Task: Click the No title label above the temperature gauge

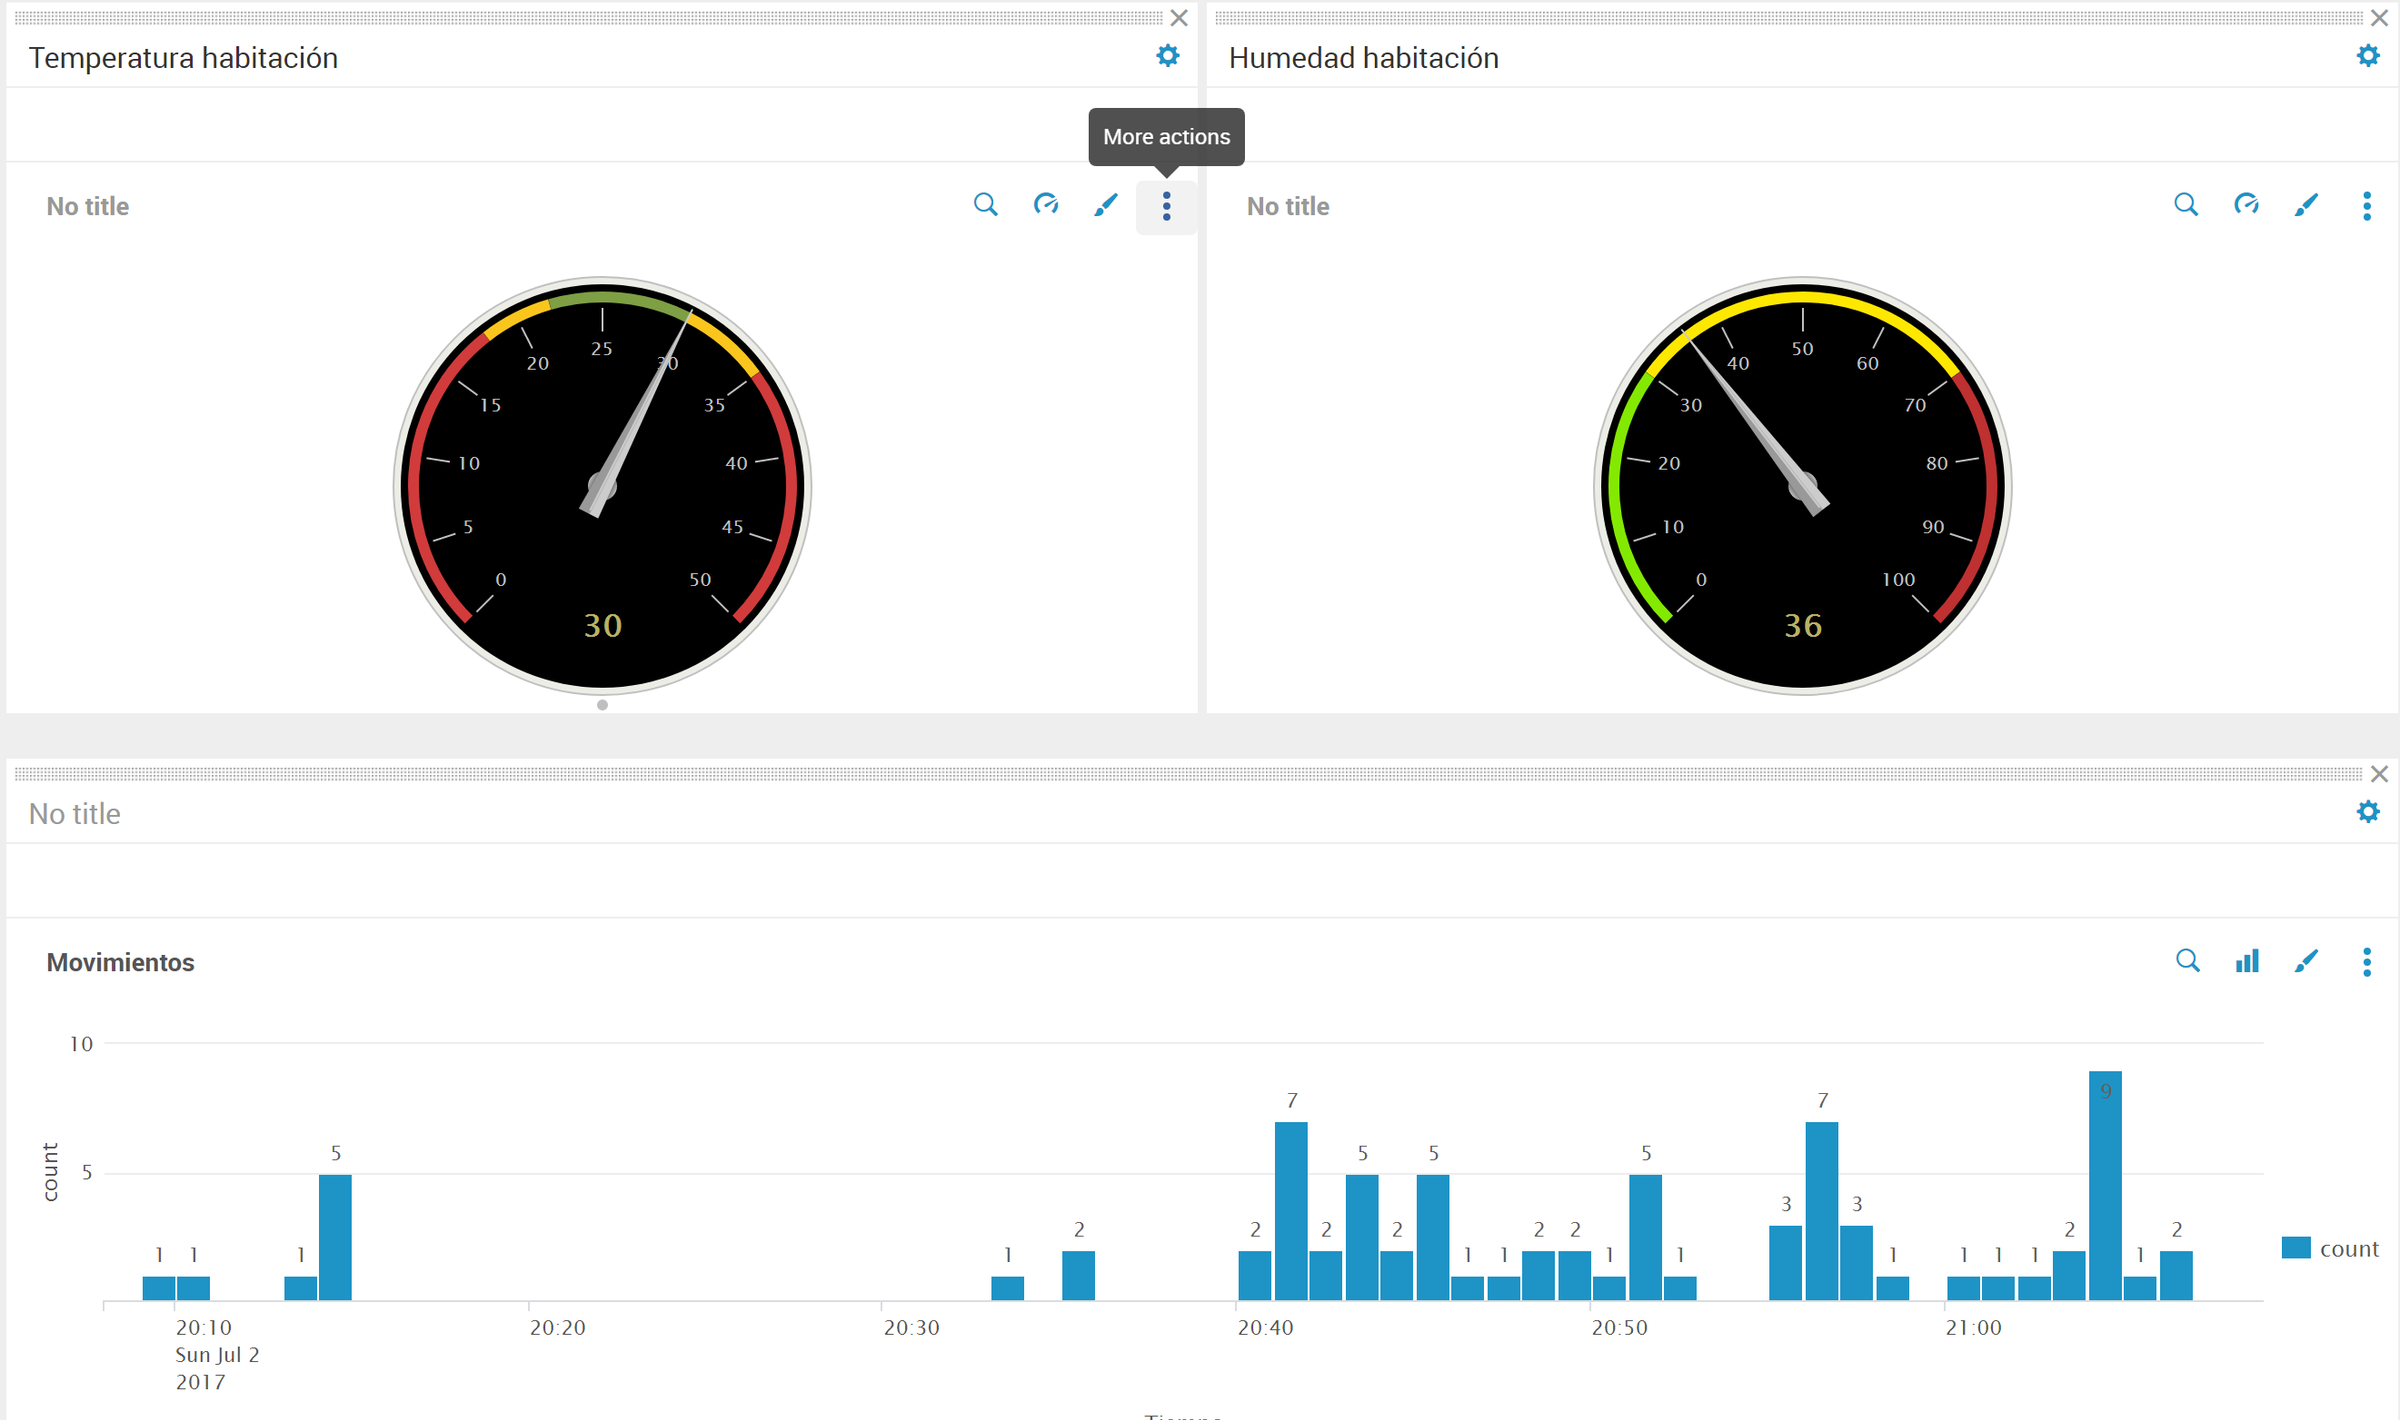Action: tap(87, 206)
